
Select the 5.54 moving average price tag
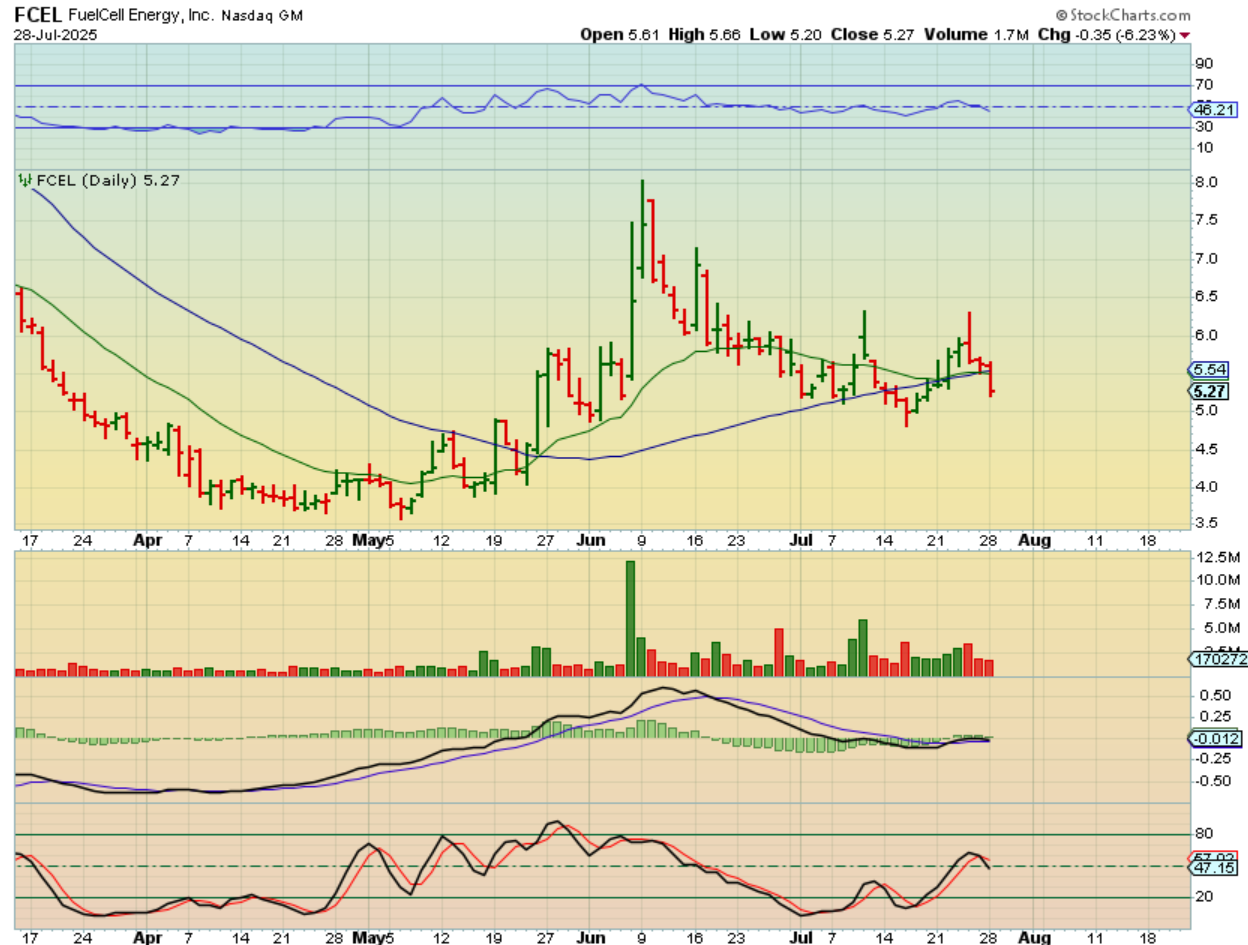(x=1211, y=369)
